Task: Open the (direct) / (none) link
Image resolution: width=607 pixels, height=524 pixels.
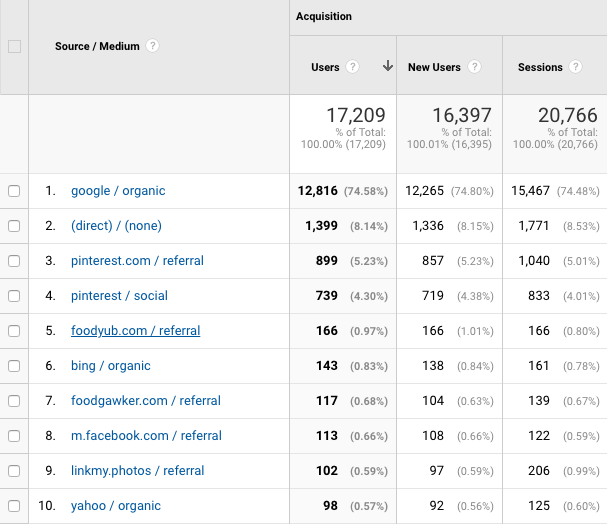Action: 116,226
